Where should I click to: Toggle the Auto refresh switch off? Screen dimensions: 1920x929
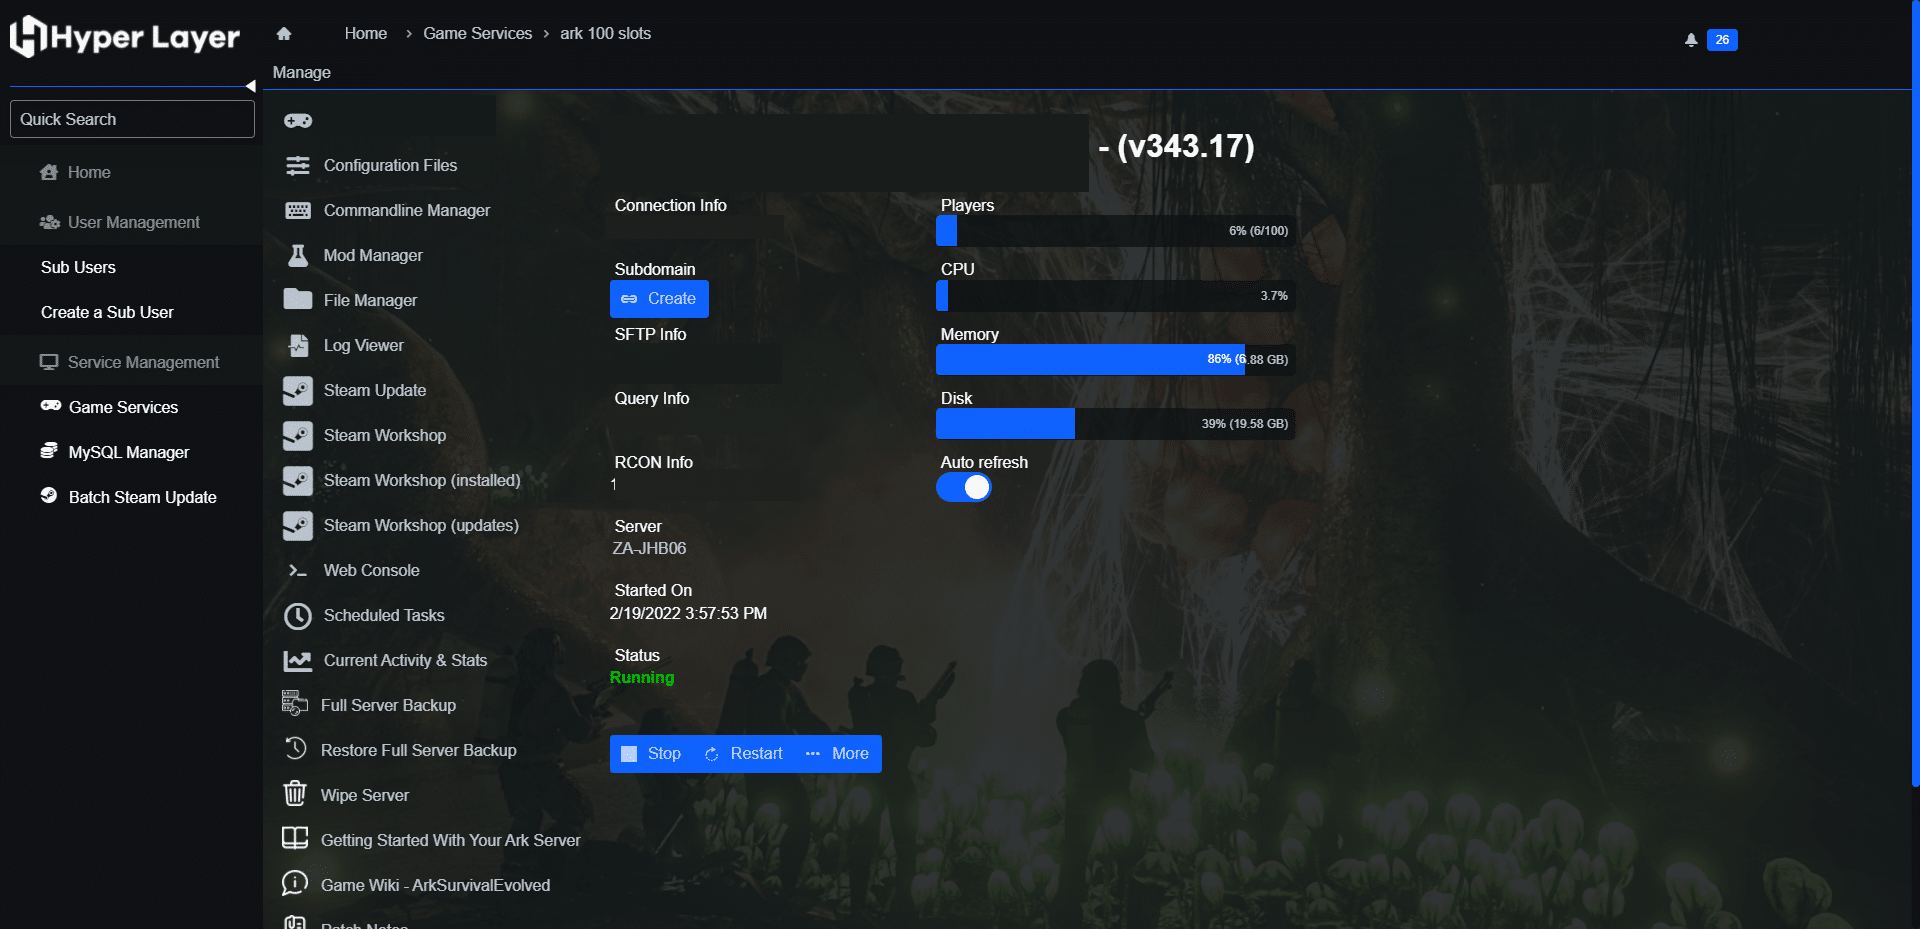click(x=964, y=487)
